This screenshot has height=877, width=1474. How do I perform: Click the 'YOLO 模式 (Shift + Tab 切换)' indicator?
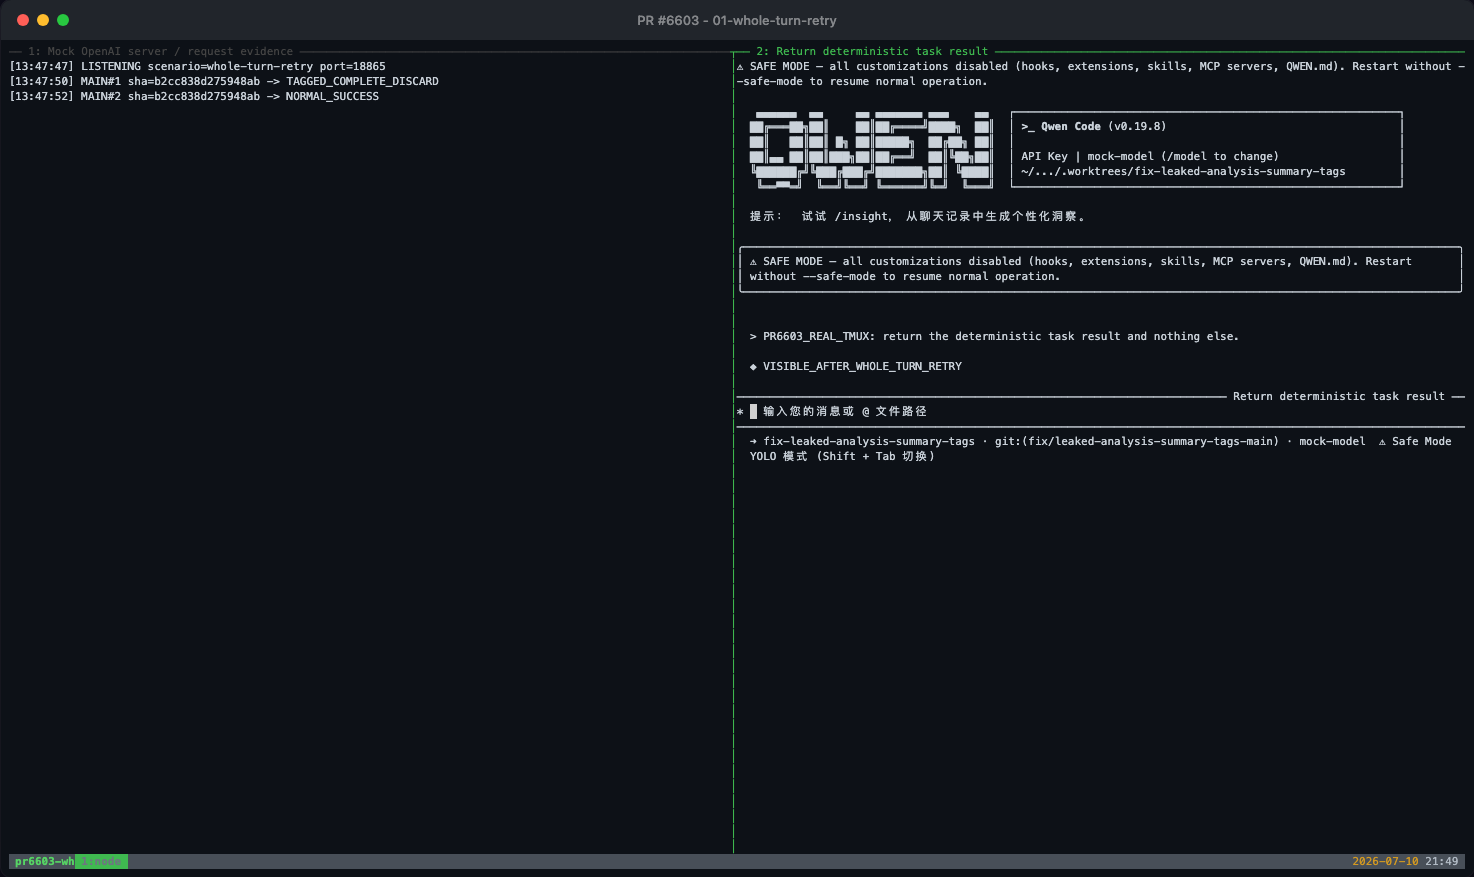tap(842, 456)
